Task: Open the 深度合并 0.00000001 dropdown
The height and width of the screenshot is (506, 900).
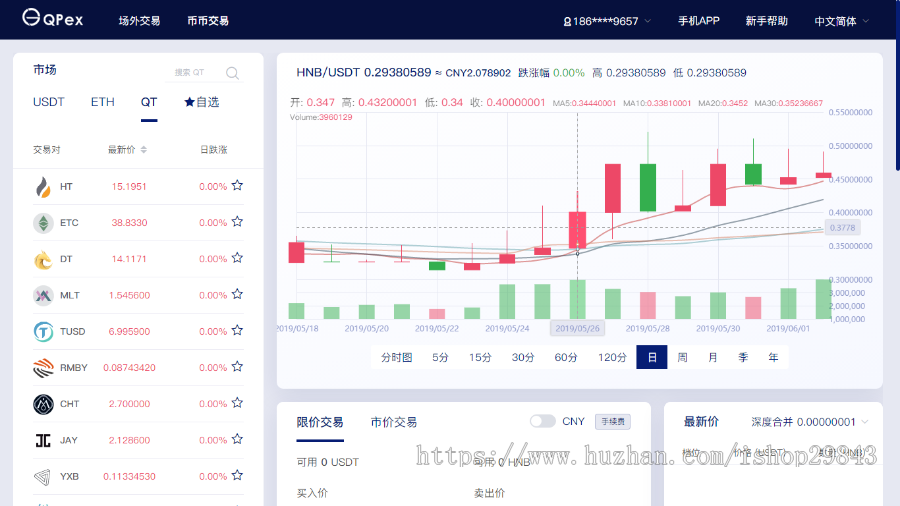Action: click(x=809, y=422)
